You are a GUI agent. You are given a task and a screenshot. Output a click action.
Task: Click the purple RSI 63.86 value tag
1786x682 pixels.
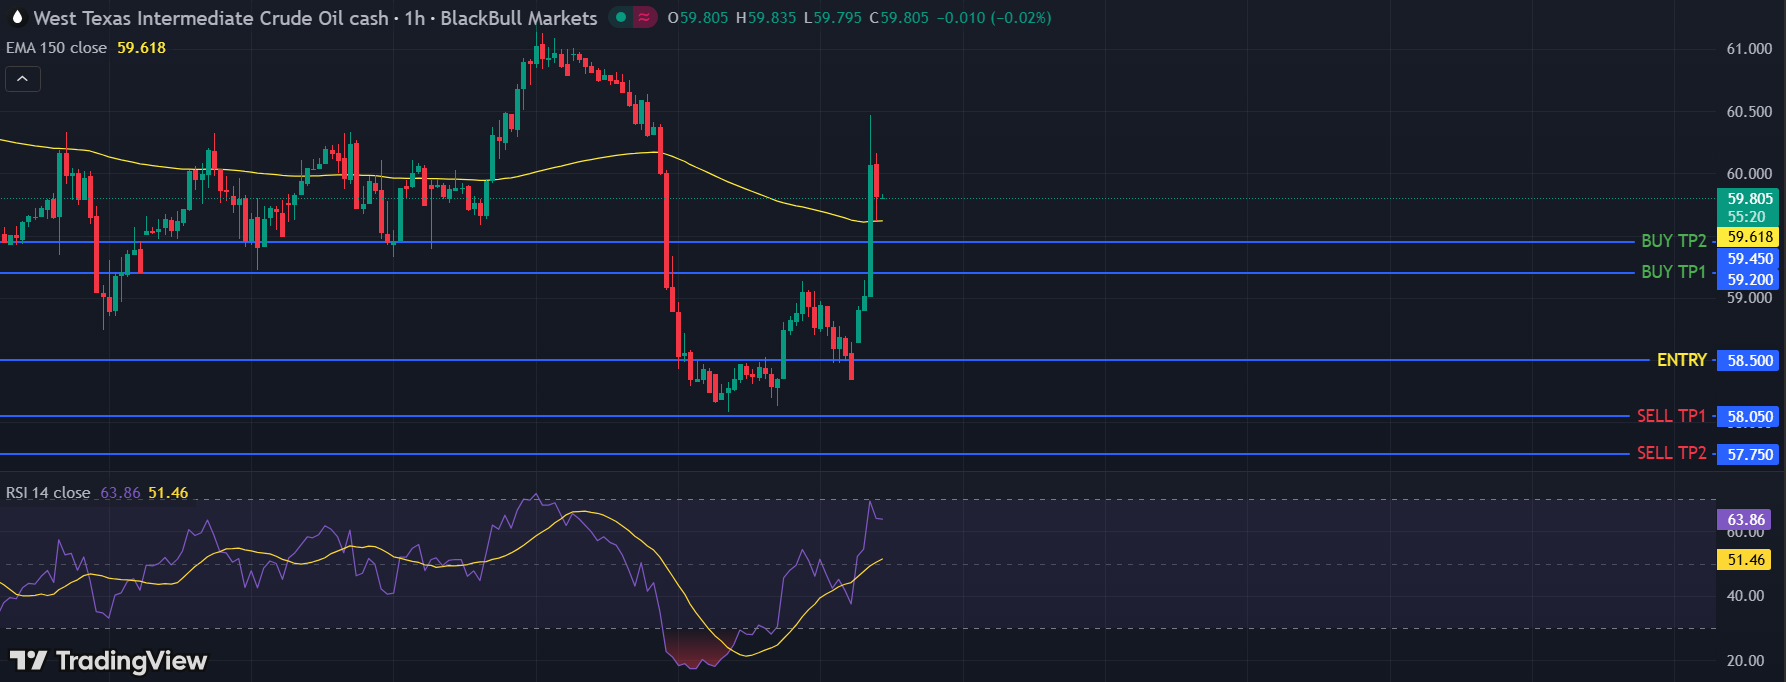(1745, 520)
